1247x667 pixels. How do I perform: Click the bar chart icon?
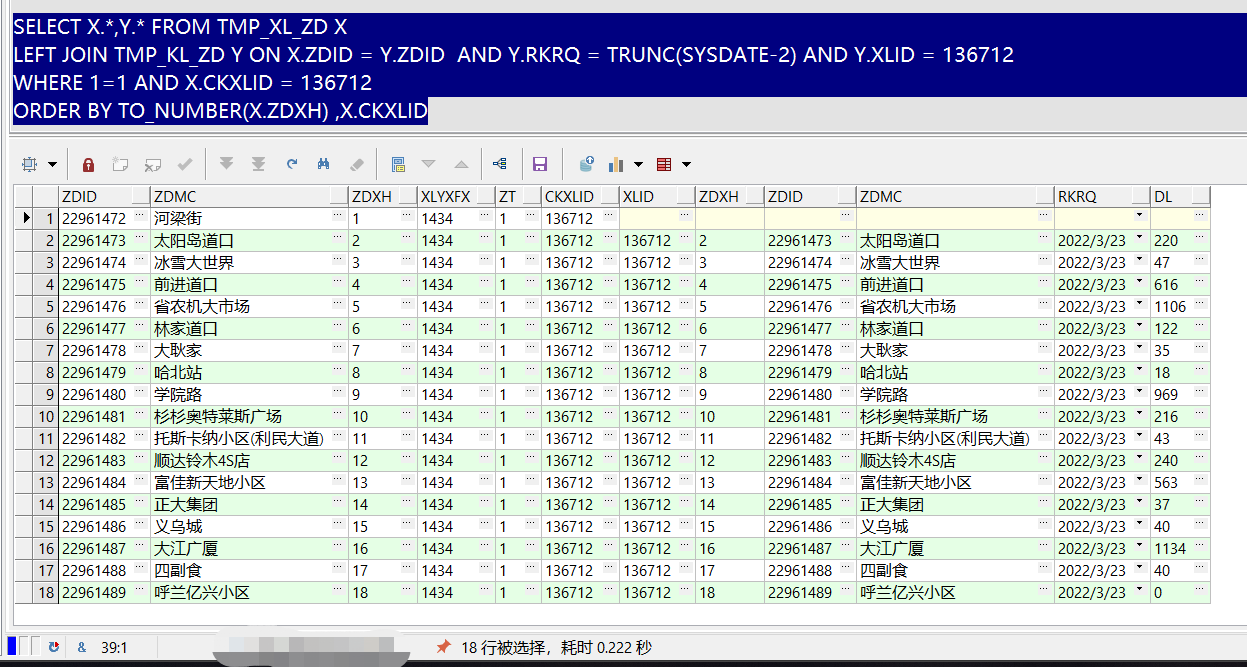615,164
